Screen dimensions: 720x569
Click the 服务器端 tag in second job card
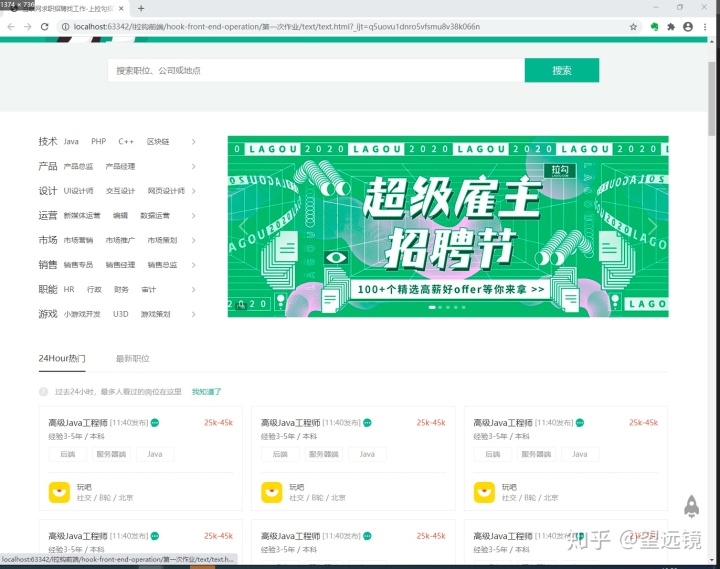323,454
